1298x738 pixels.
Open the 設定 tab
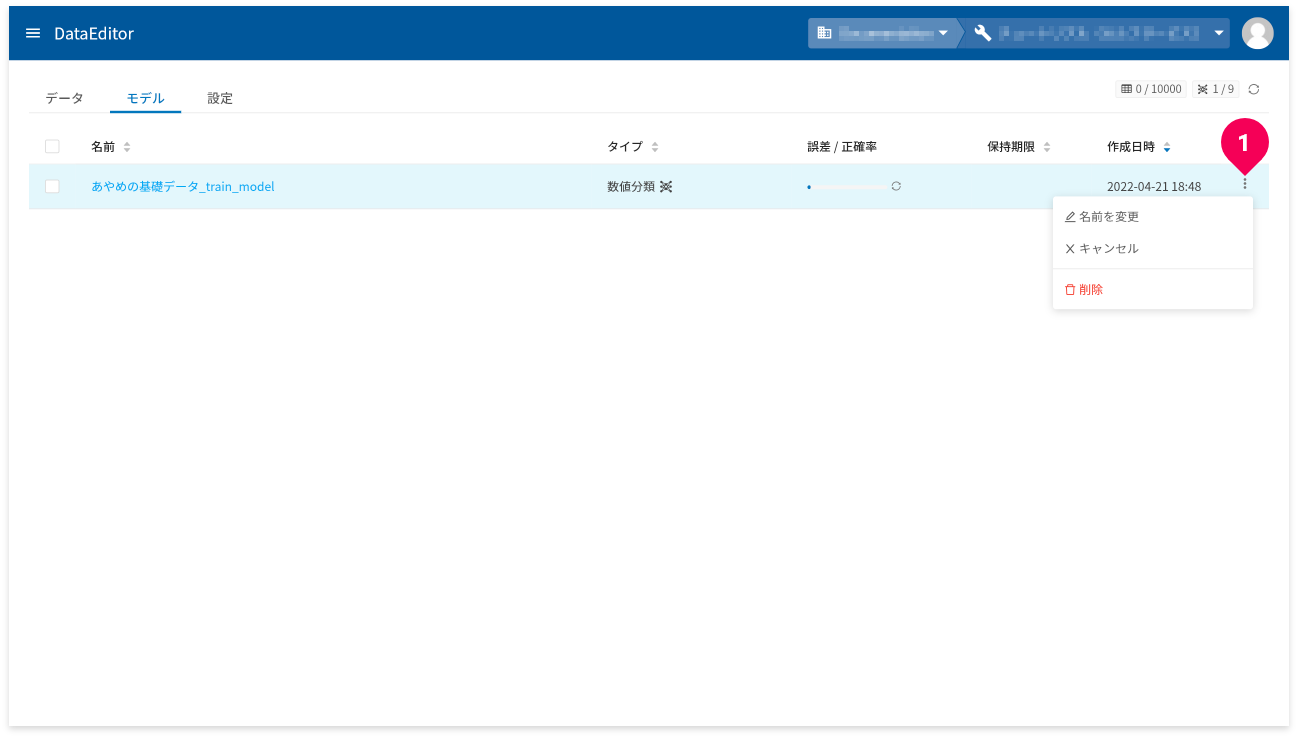pos(220,98)
